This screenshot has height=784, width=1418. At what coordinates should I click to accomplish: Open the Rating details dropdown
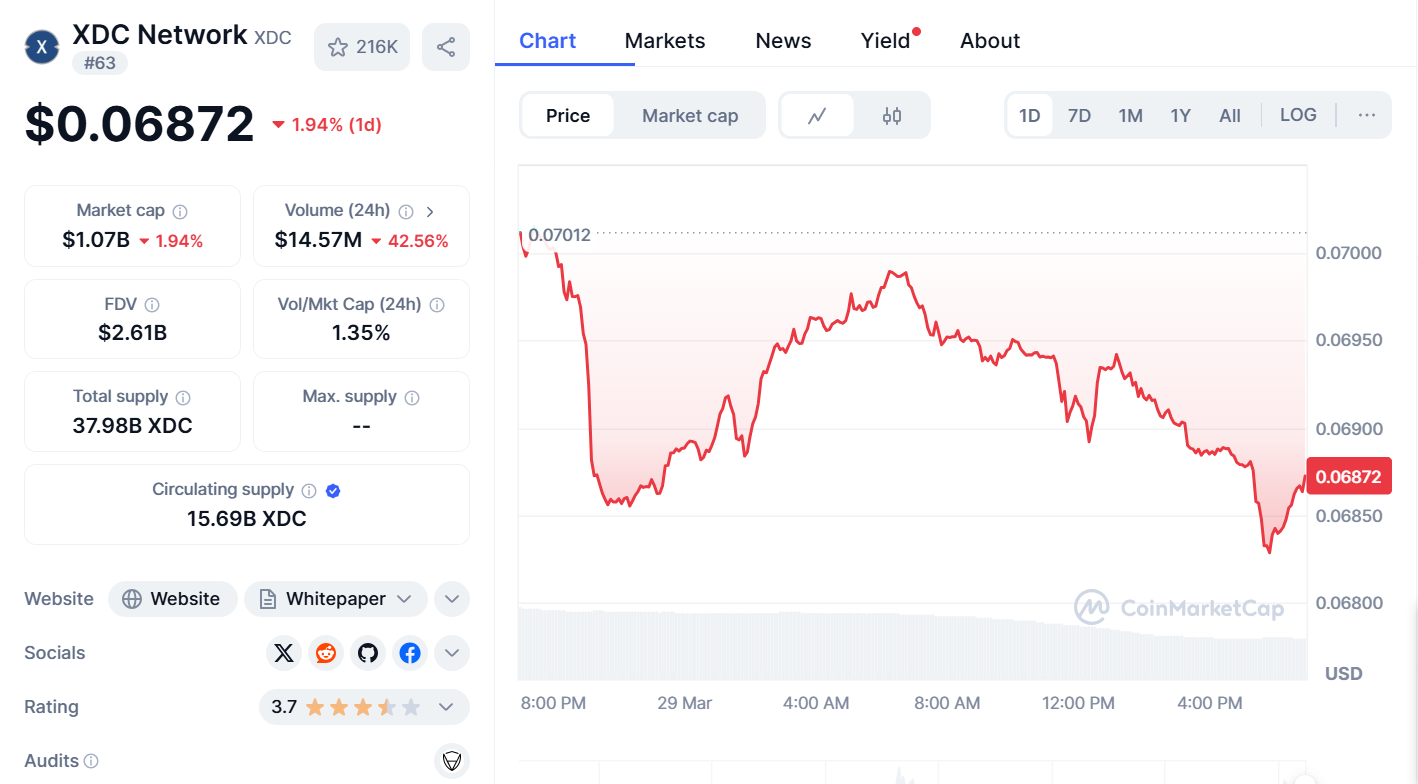pos(445,706)
